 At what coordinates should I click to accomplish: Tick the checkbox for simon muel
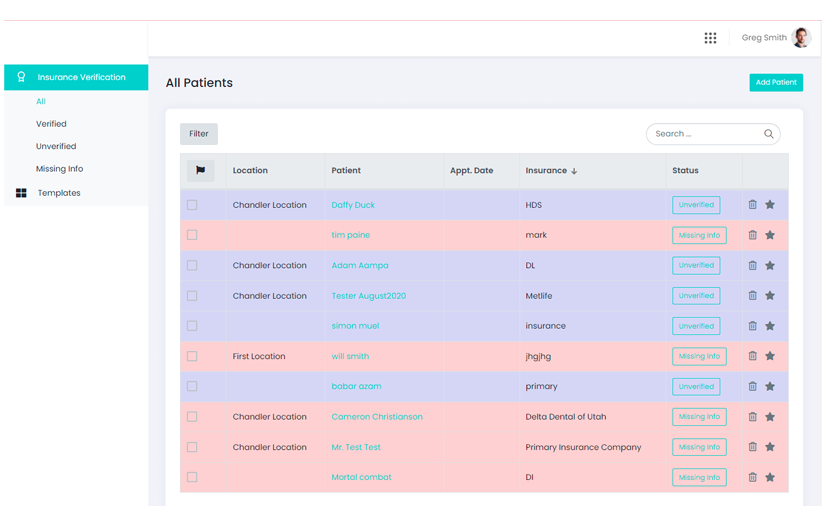pyautogui.click(x=192, y=326)
